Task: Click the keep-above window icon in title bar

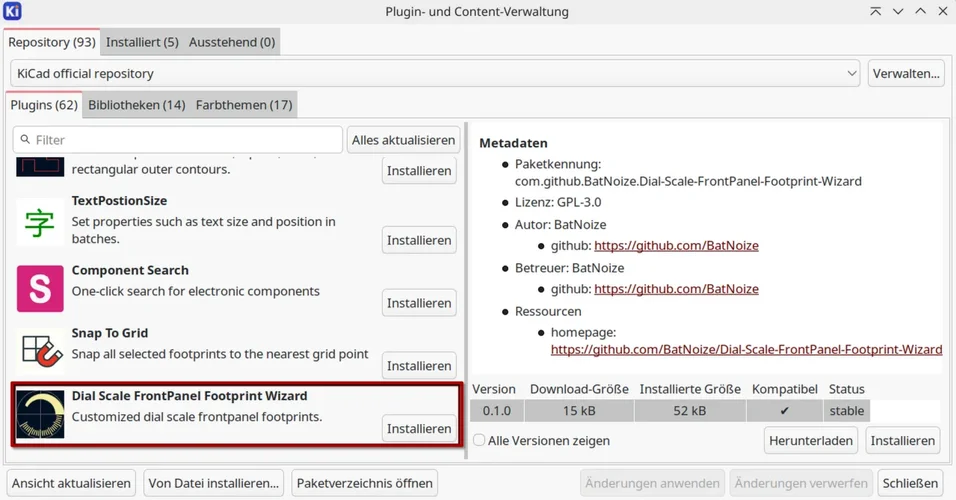Action: pos(876,12)
